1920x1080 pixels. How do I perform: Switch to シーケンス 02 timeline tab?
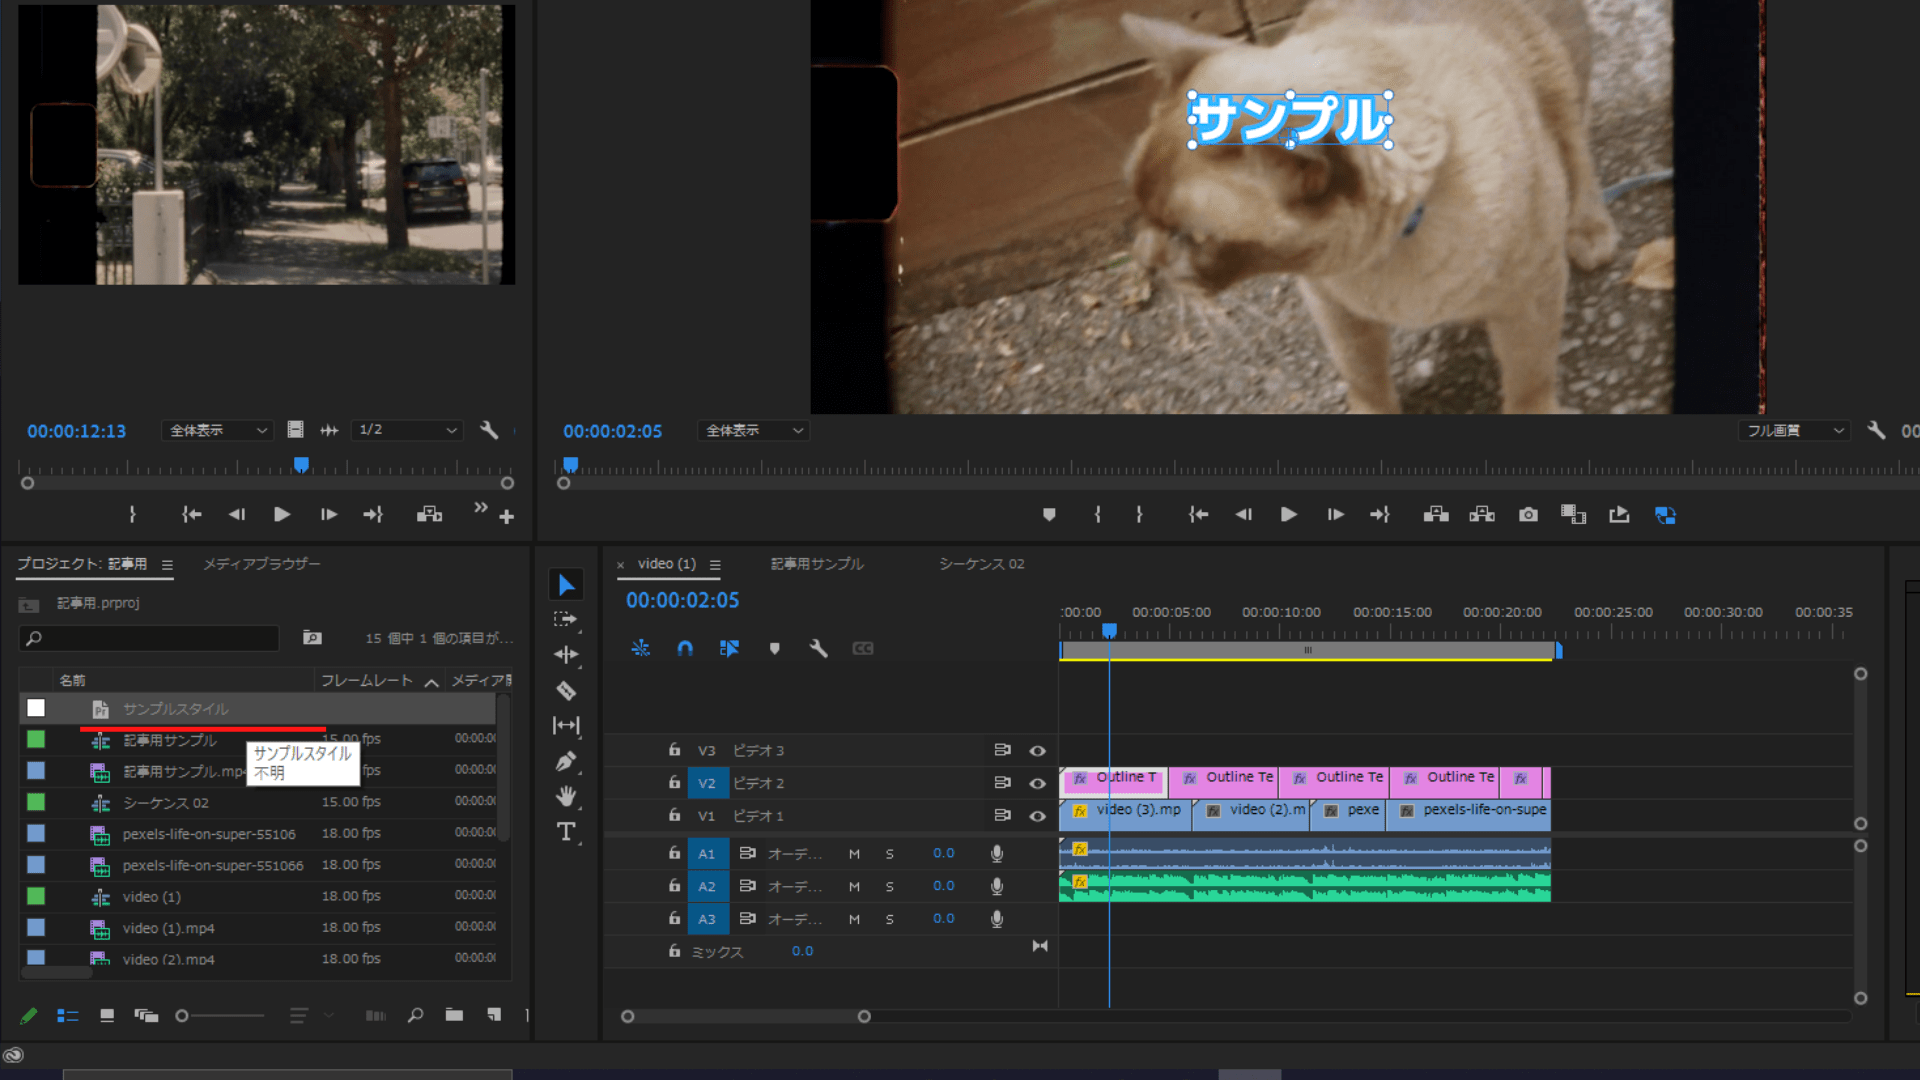point(981,564)
